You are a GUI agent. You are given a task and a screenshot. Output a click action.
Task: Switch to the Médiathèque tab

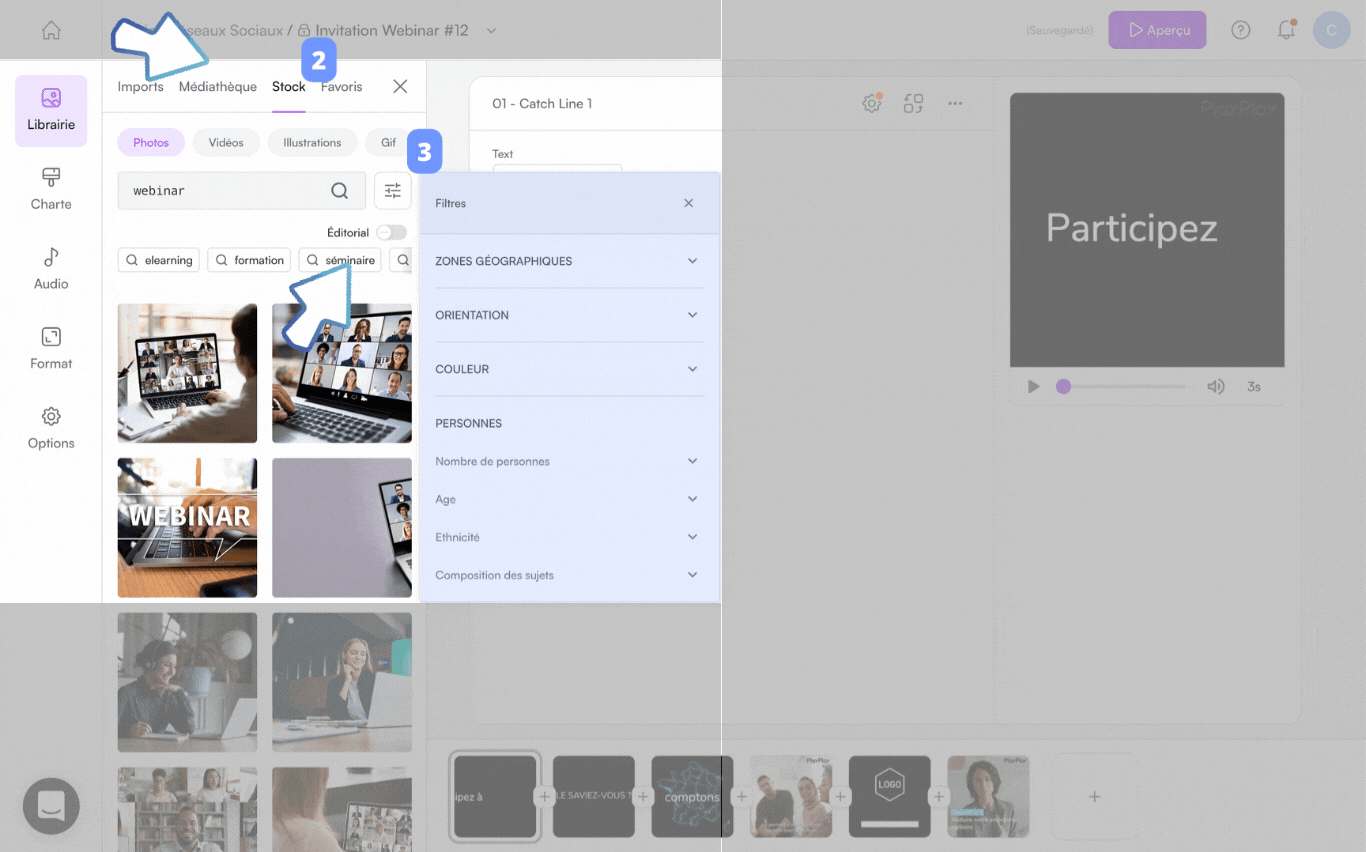[x=218, y=87]
